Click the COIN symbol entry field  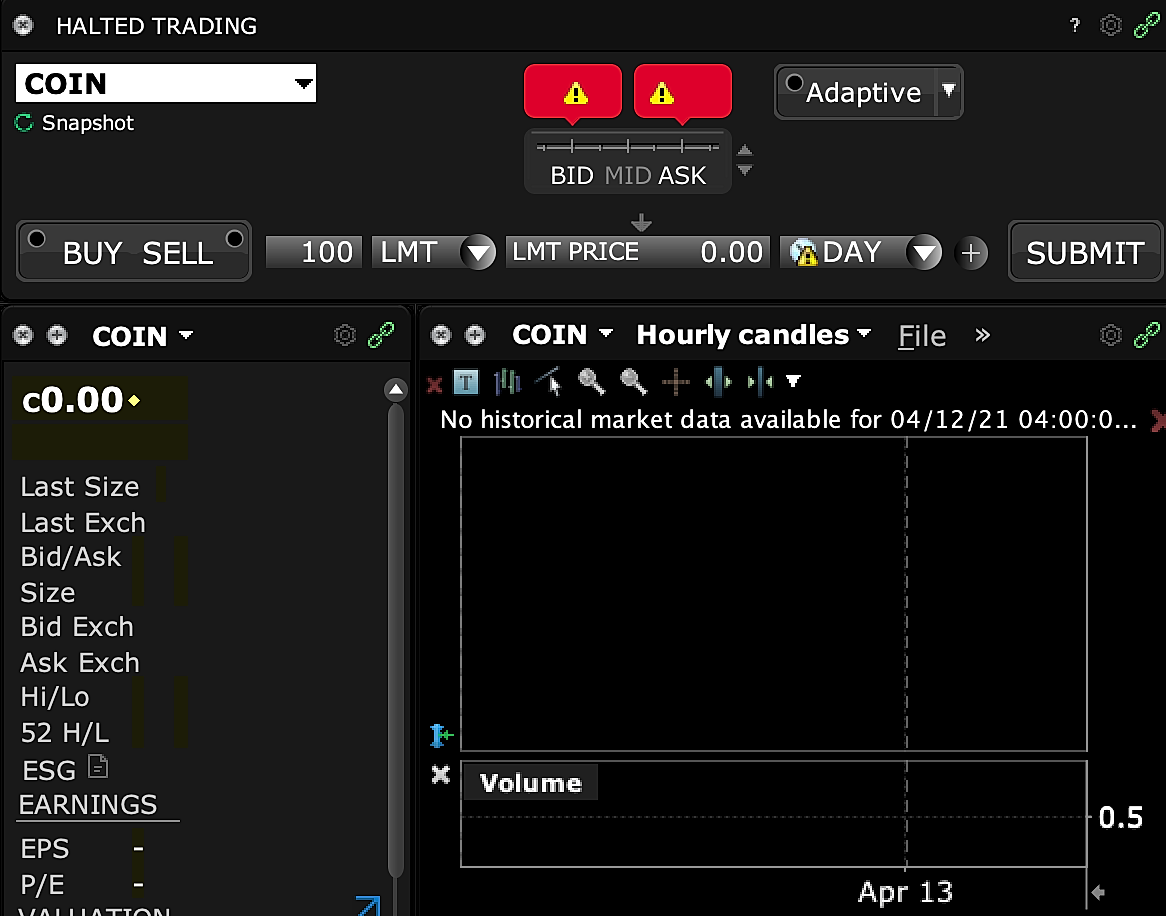click(x=154, y=83)
